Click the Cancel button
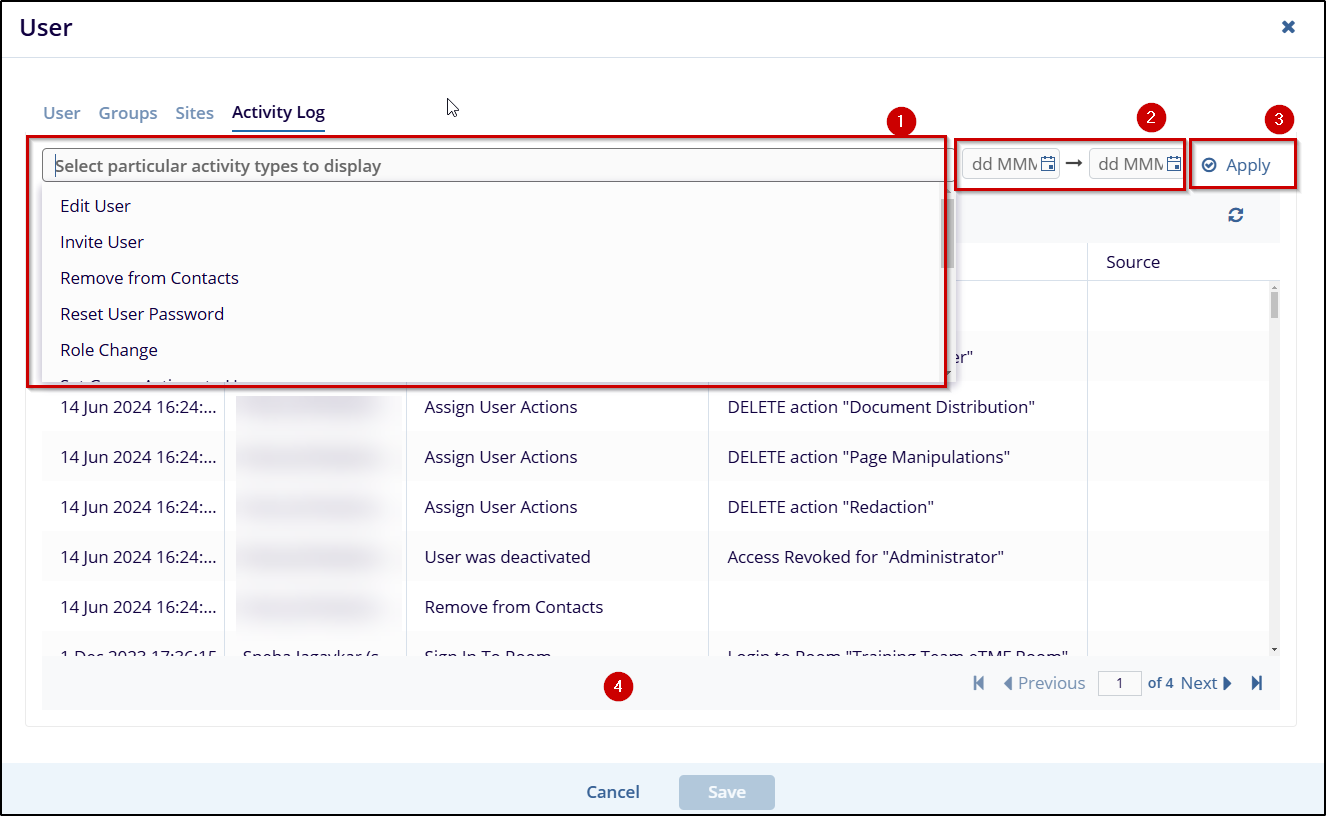Image resolution: width=1326 pixels, height=816 pixels. coord(612,792)
